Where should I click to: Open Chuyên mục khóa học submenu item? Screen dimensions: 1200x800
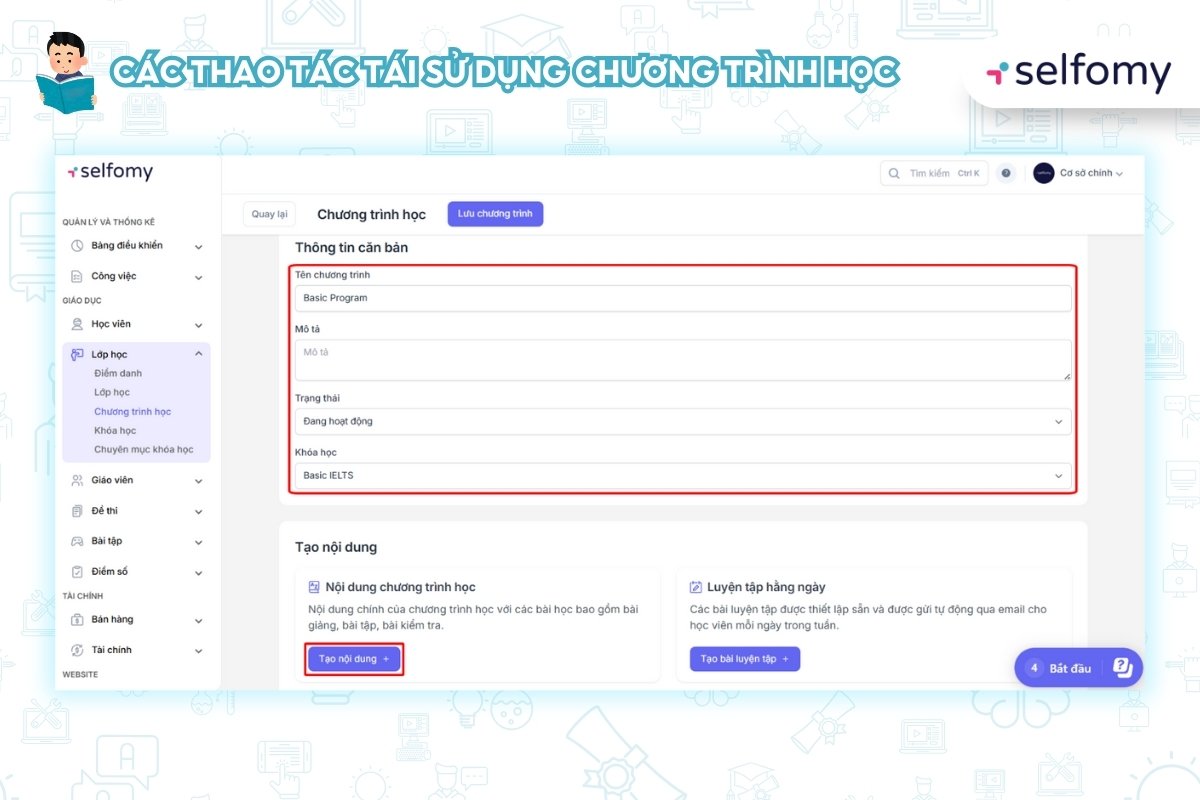click(x=143, y=449)
